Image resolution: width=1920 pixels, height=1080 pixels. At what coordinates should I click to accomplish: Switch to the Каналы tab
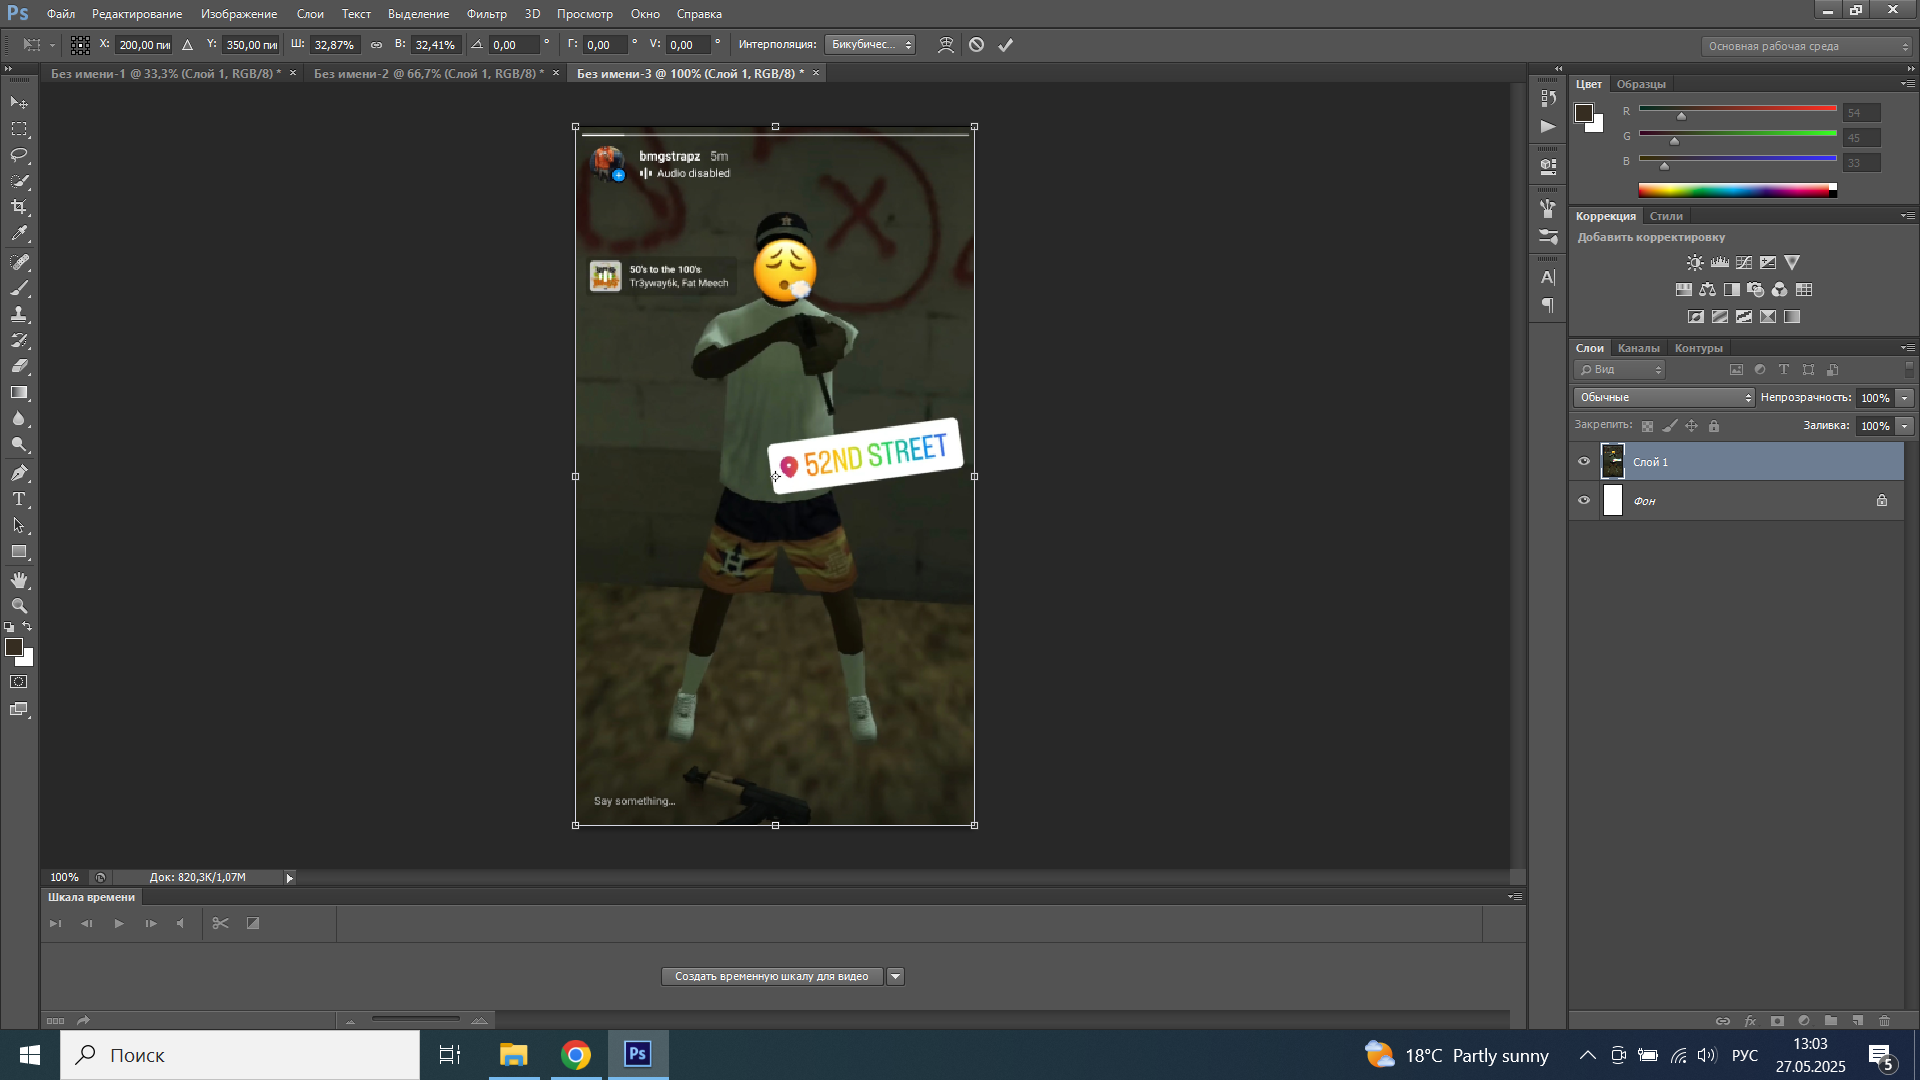pyautogui.click(x=1638, y=348)
